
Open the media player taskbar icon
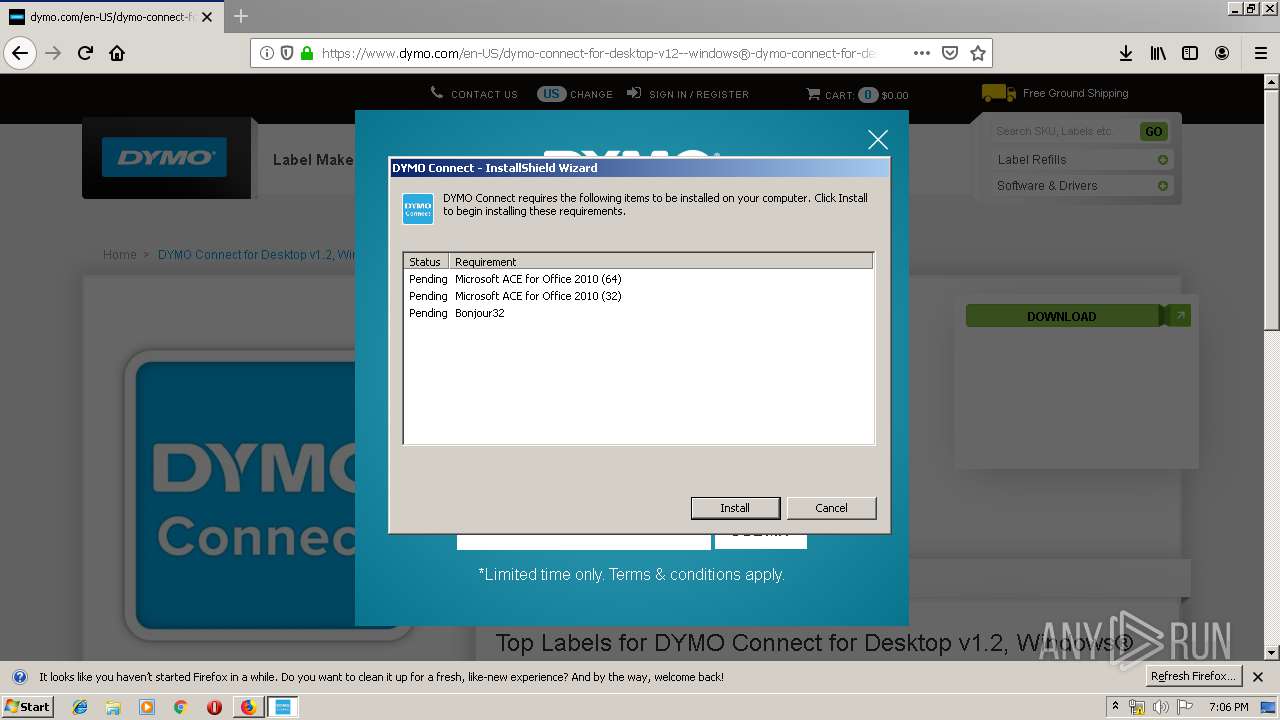coord(147,707)
